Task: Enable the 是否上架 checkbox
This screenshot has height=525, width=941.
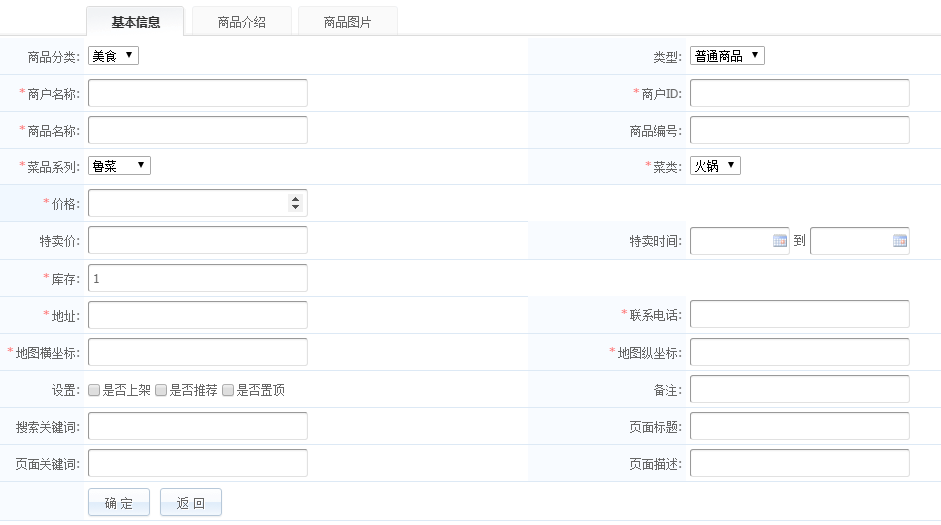Action: 94,391
